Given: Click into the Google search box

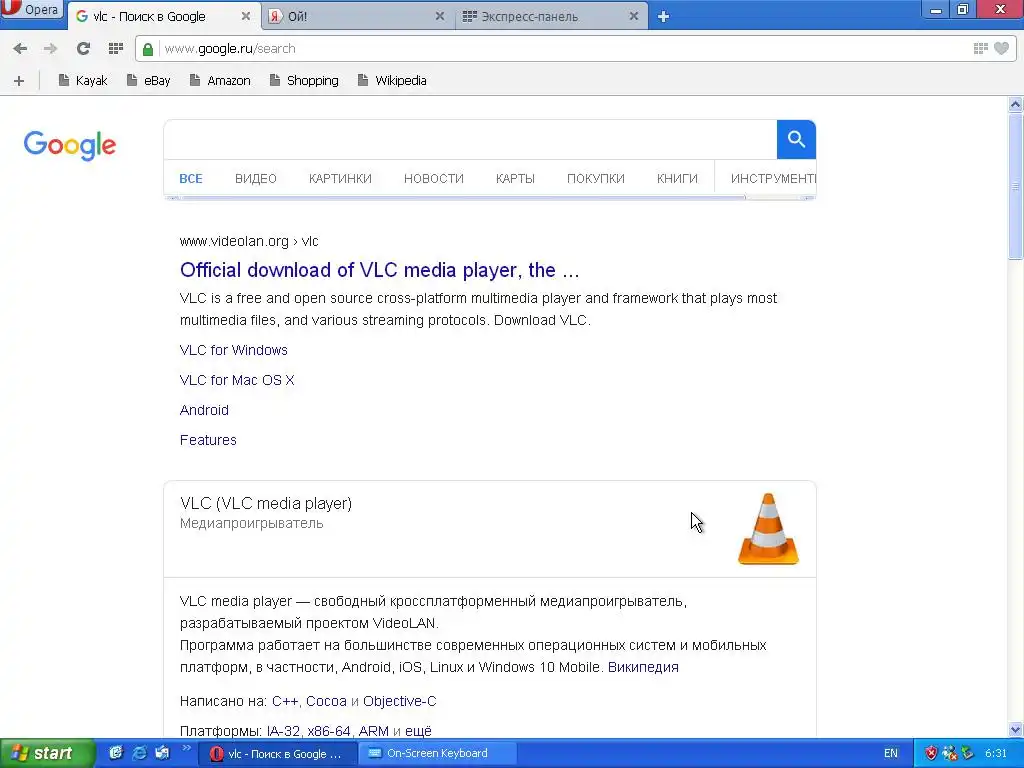Looking at the screenshot, I should [470, 139].
